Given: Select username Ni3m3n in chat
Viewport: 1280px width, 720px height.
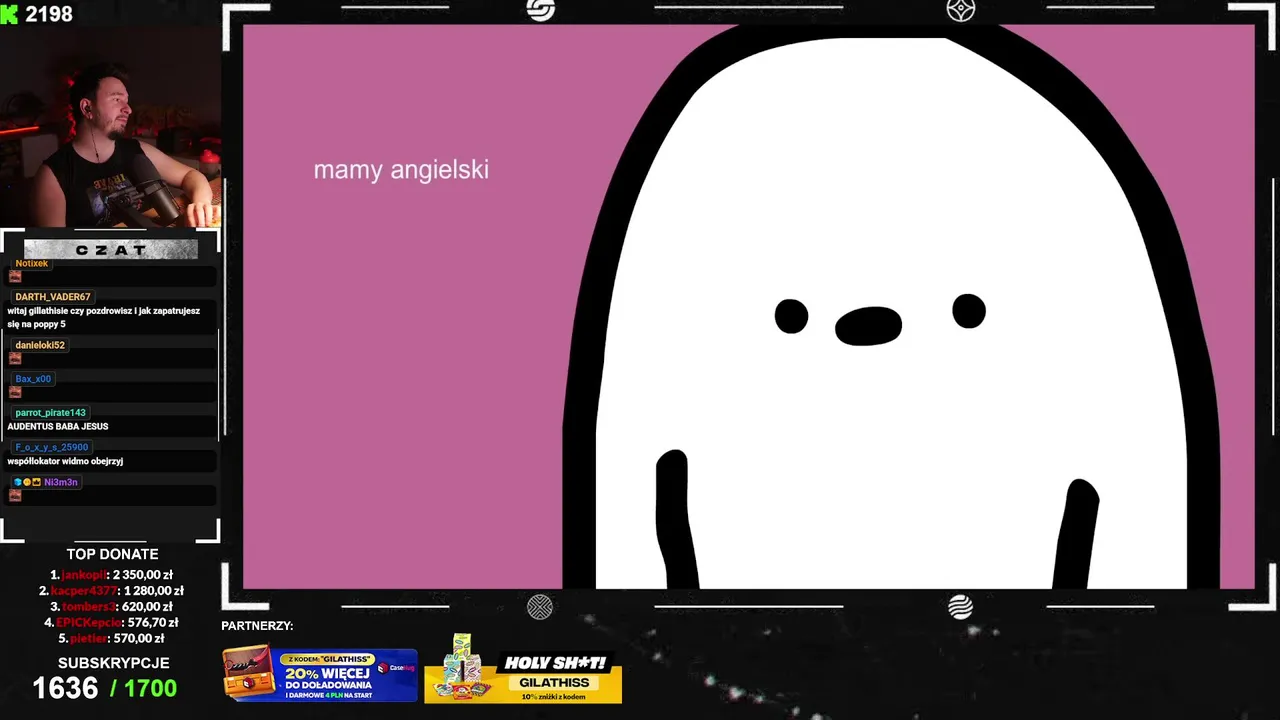Looking at the screenshot, I should tap(60, 482).
